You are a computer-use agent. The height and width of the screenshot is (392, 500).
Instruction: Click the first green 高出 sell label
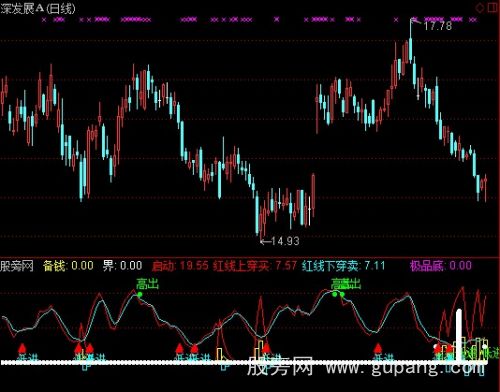[147, 284]
